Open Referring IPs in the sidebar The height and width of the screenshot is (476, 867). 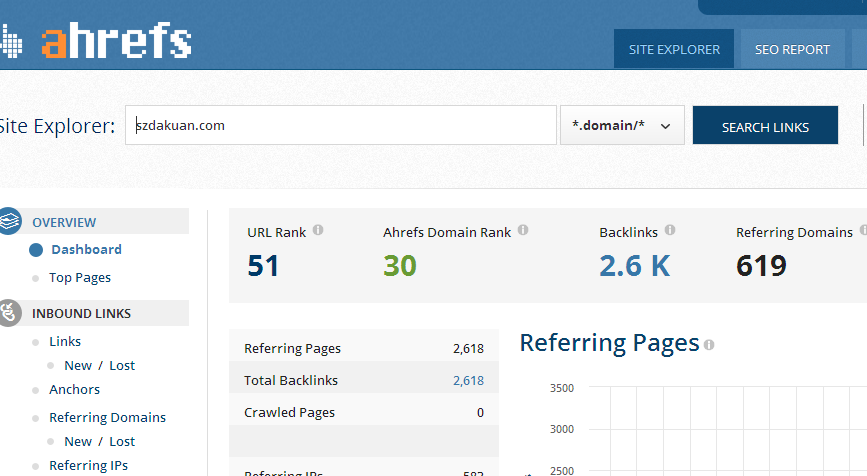coord(88,465)
